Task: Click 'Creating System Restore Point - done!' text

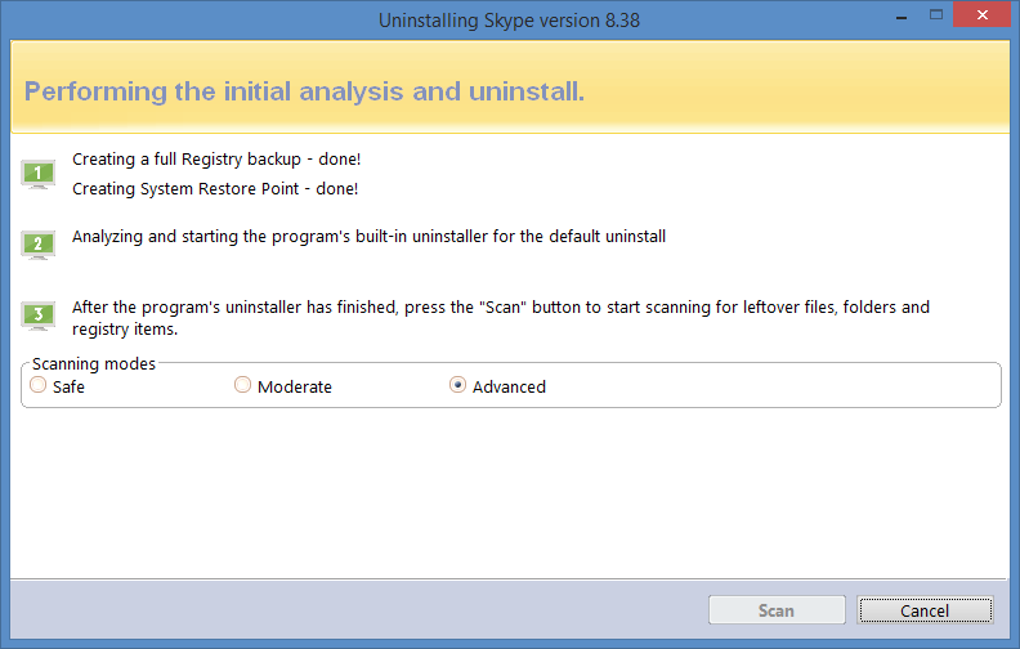Action: tap(215, 189)
